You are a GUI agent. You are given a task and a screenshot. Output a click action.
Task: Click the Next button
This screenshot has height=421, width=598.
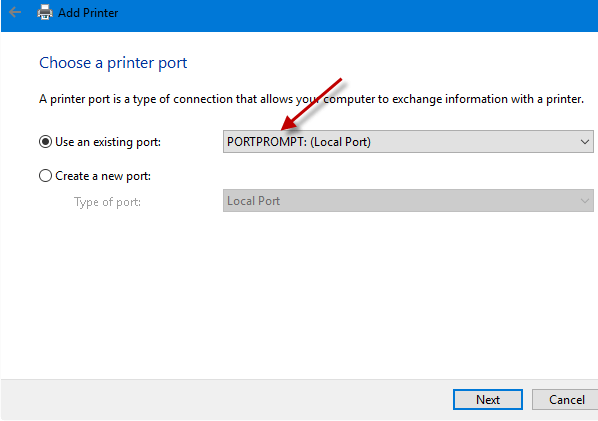(488, 400)
